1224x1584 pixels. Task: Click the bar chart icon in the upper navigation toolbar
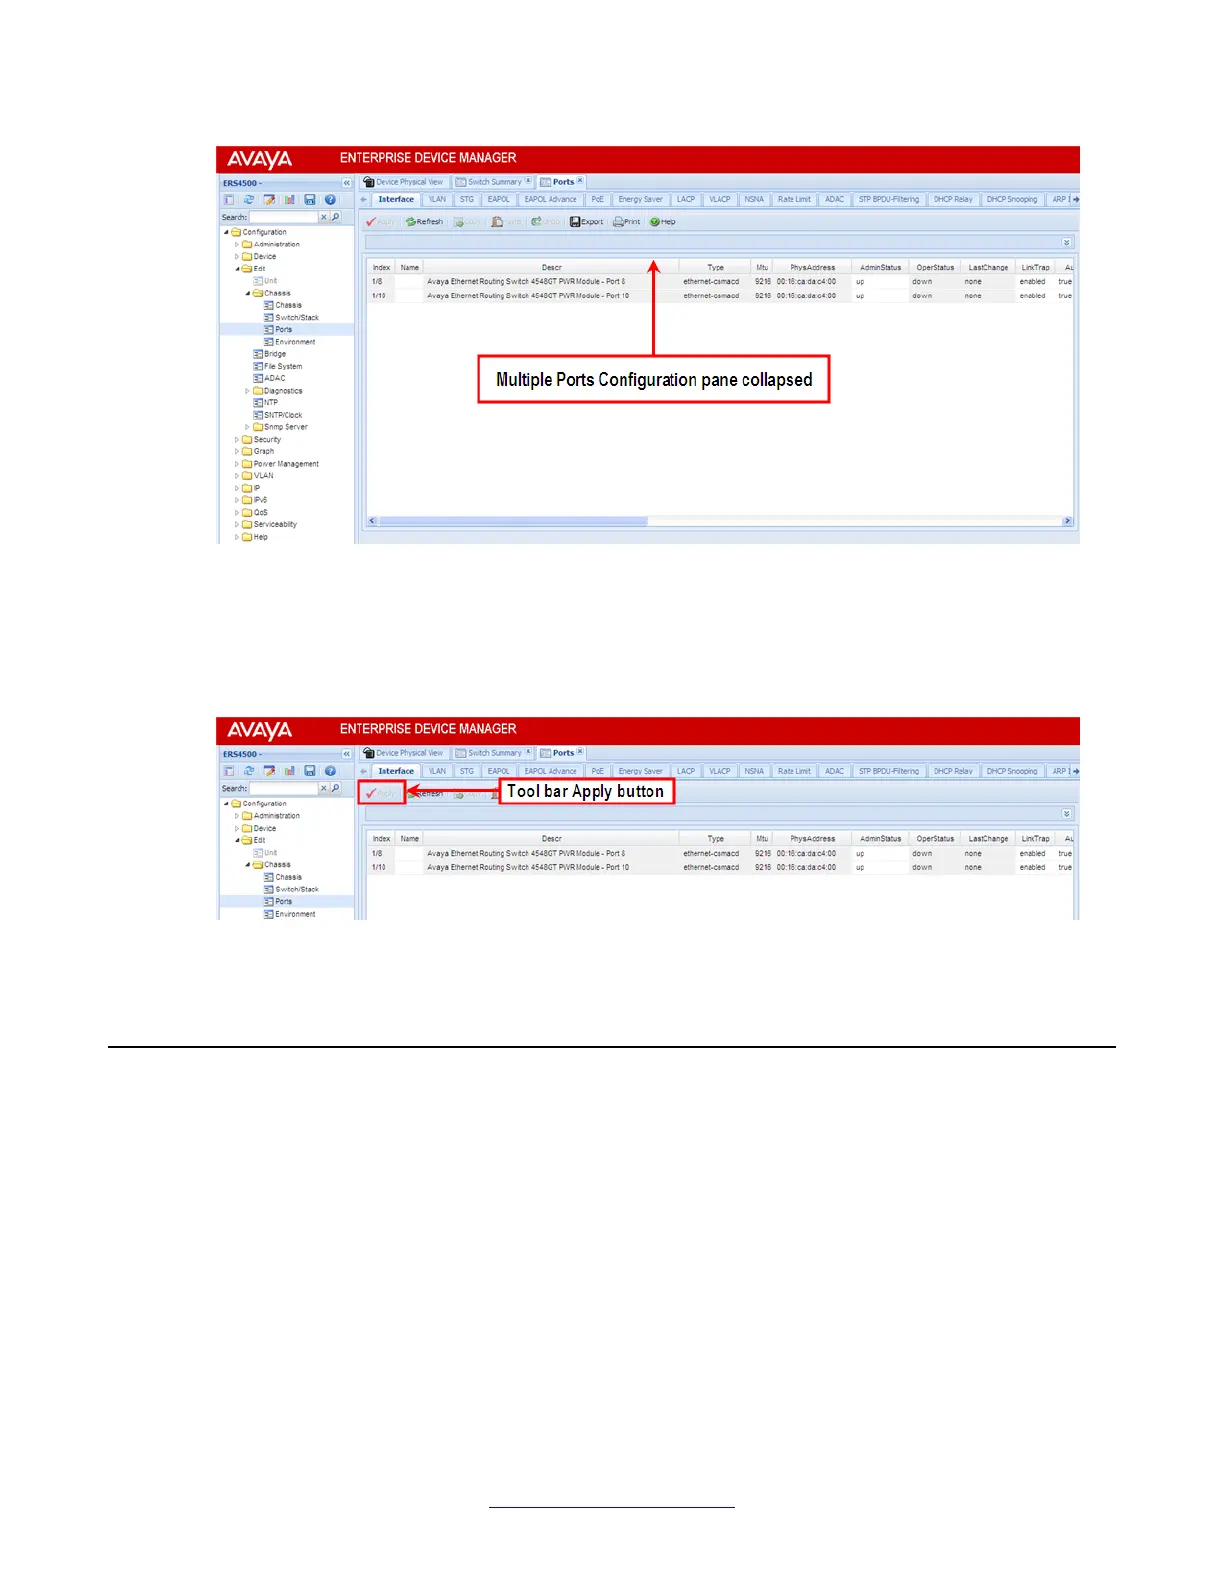(x=289, y=200)
